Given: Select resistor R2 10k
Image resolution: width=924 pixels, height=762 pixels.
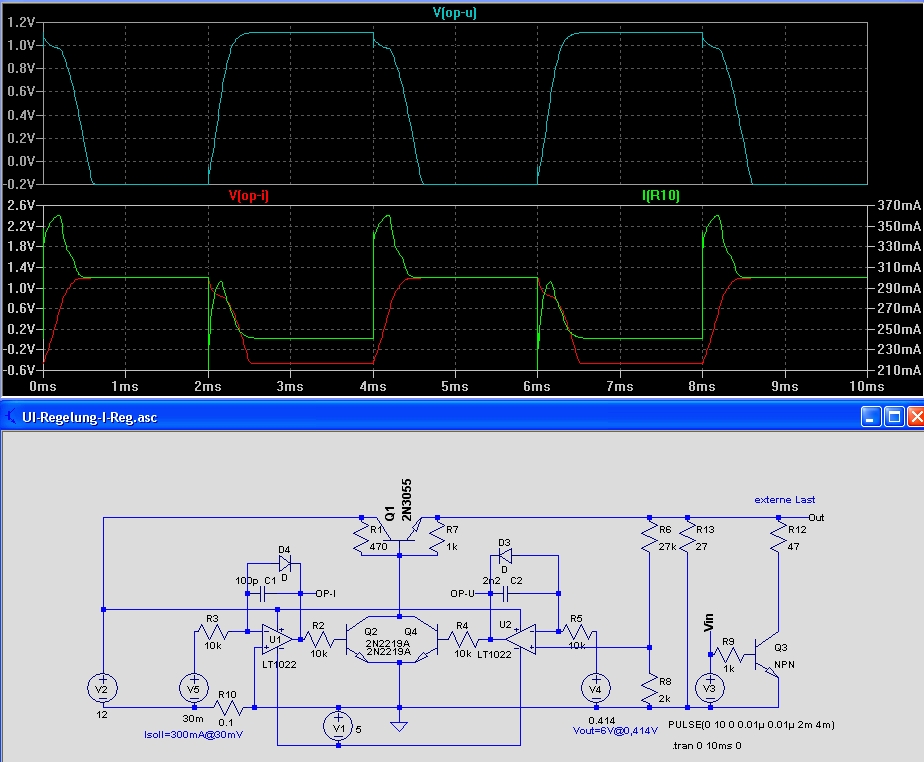Looking at the screenshot, I should (319, 639).
